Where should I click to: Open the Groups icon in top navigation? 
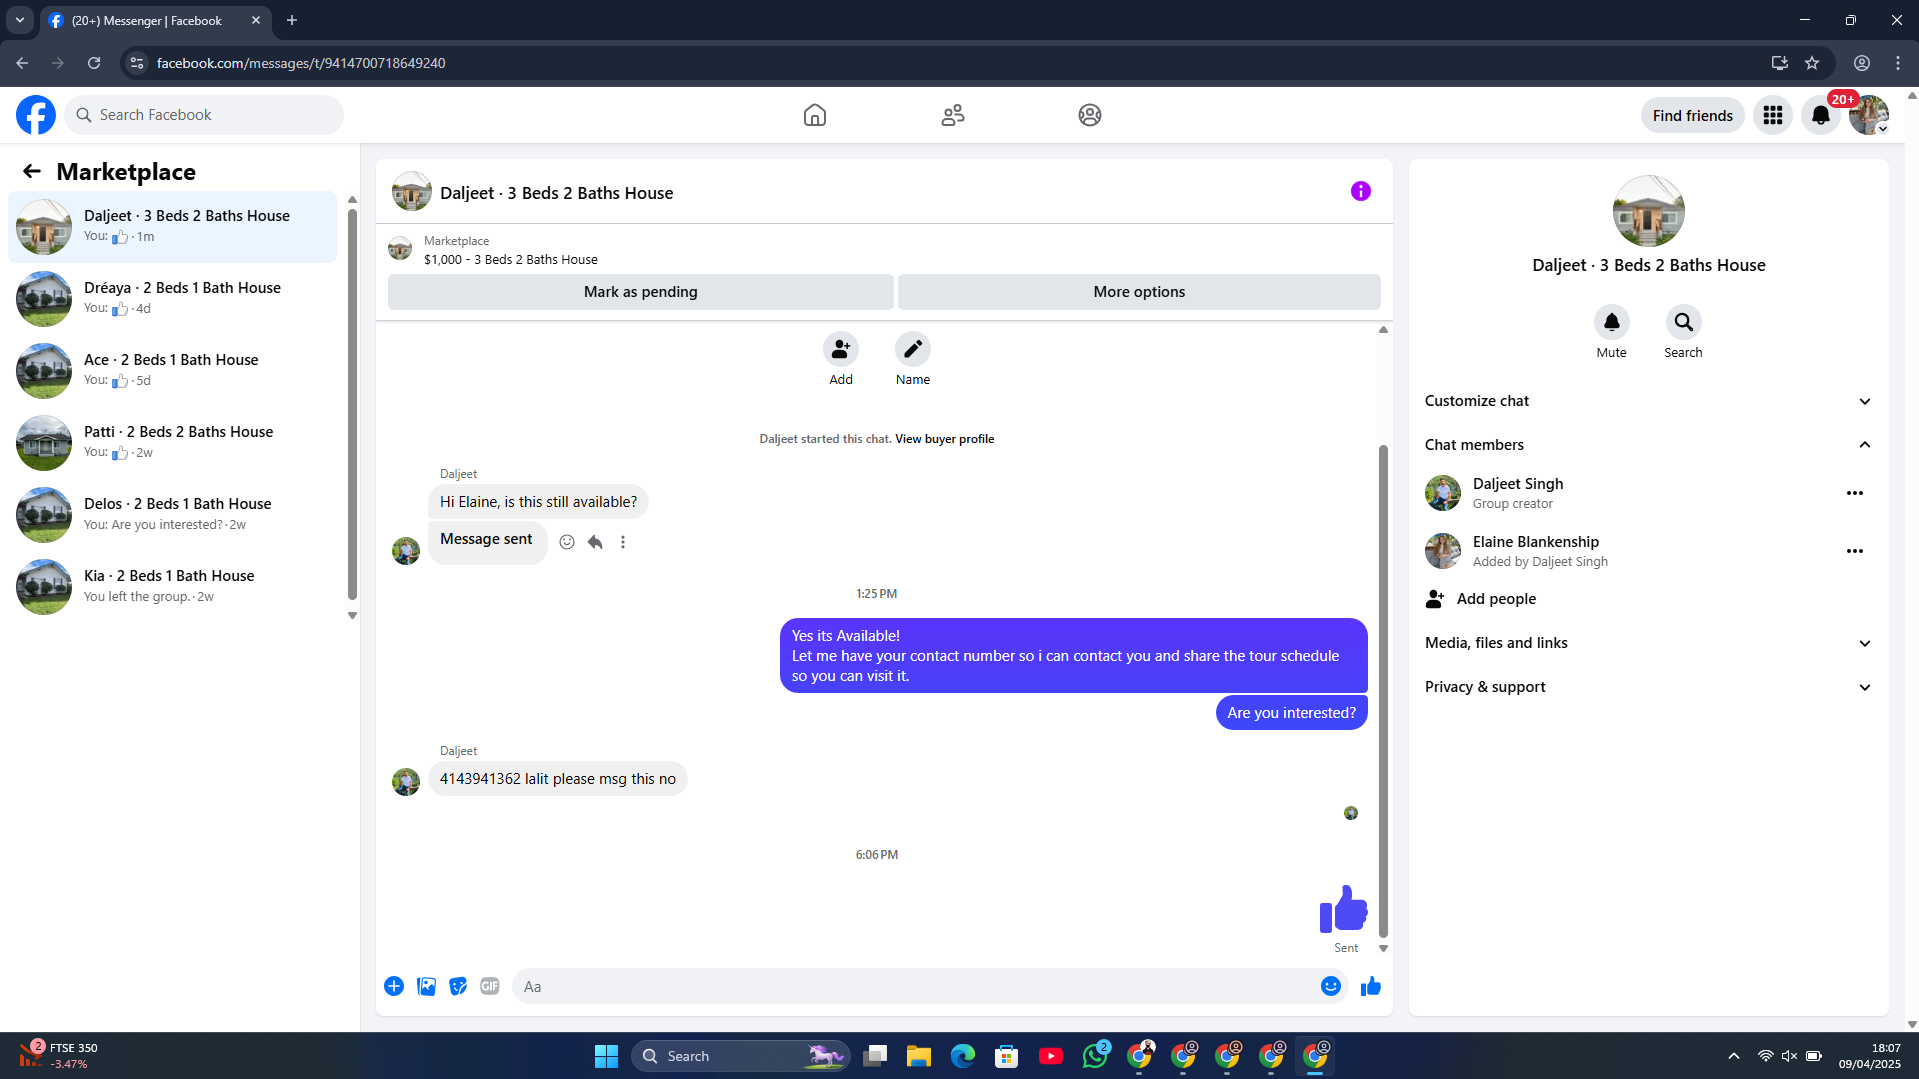(1090, 115)
